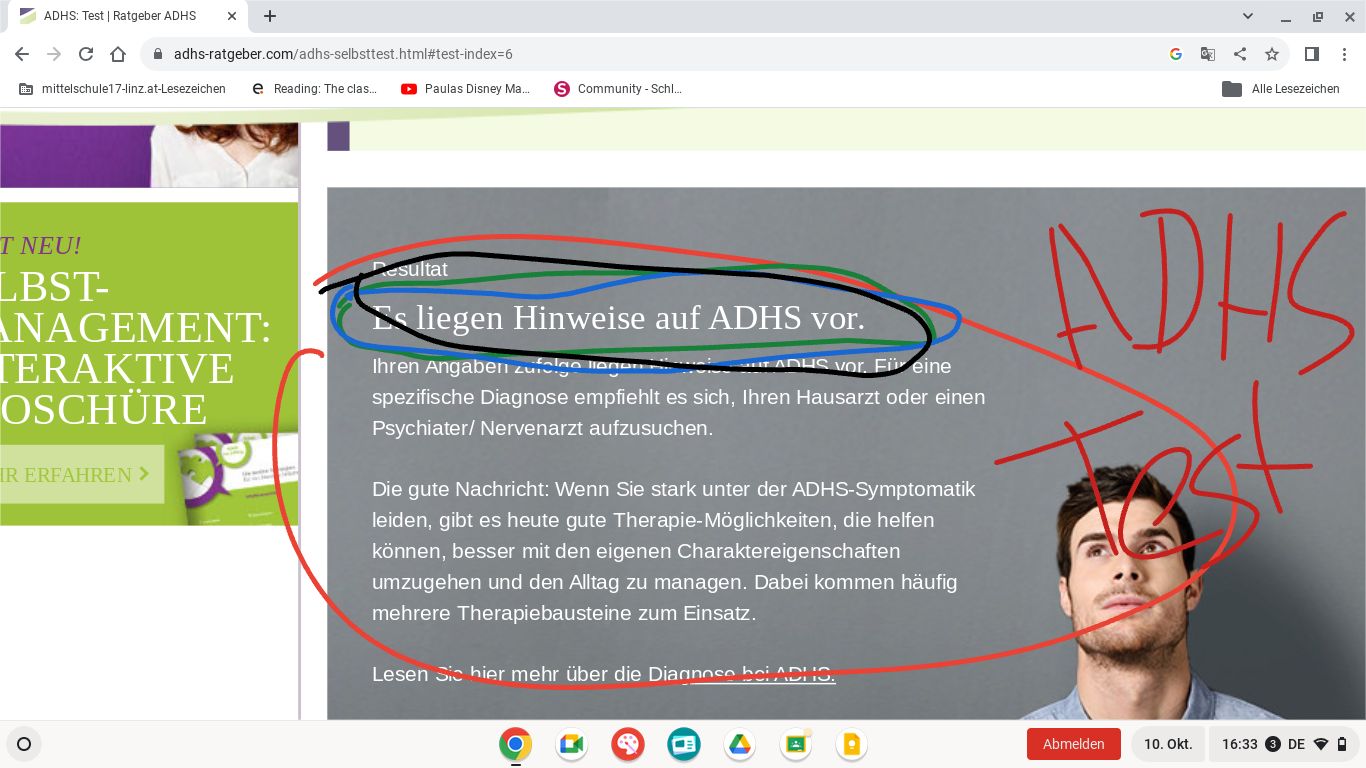
Task: Open Google Keep from the shelf
Action: click(x=851, y=744)
